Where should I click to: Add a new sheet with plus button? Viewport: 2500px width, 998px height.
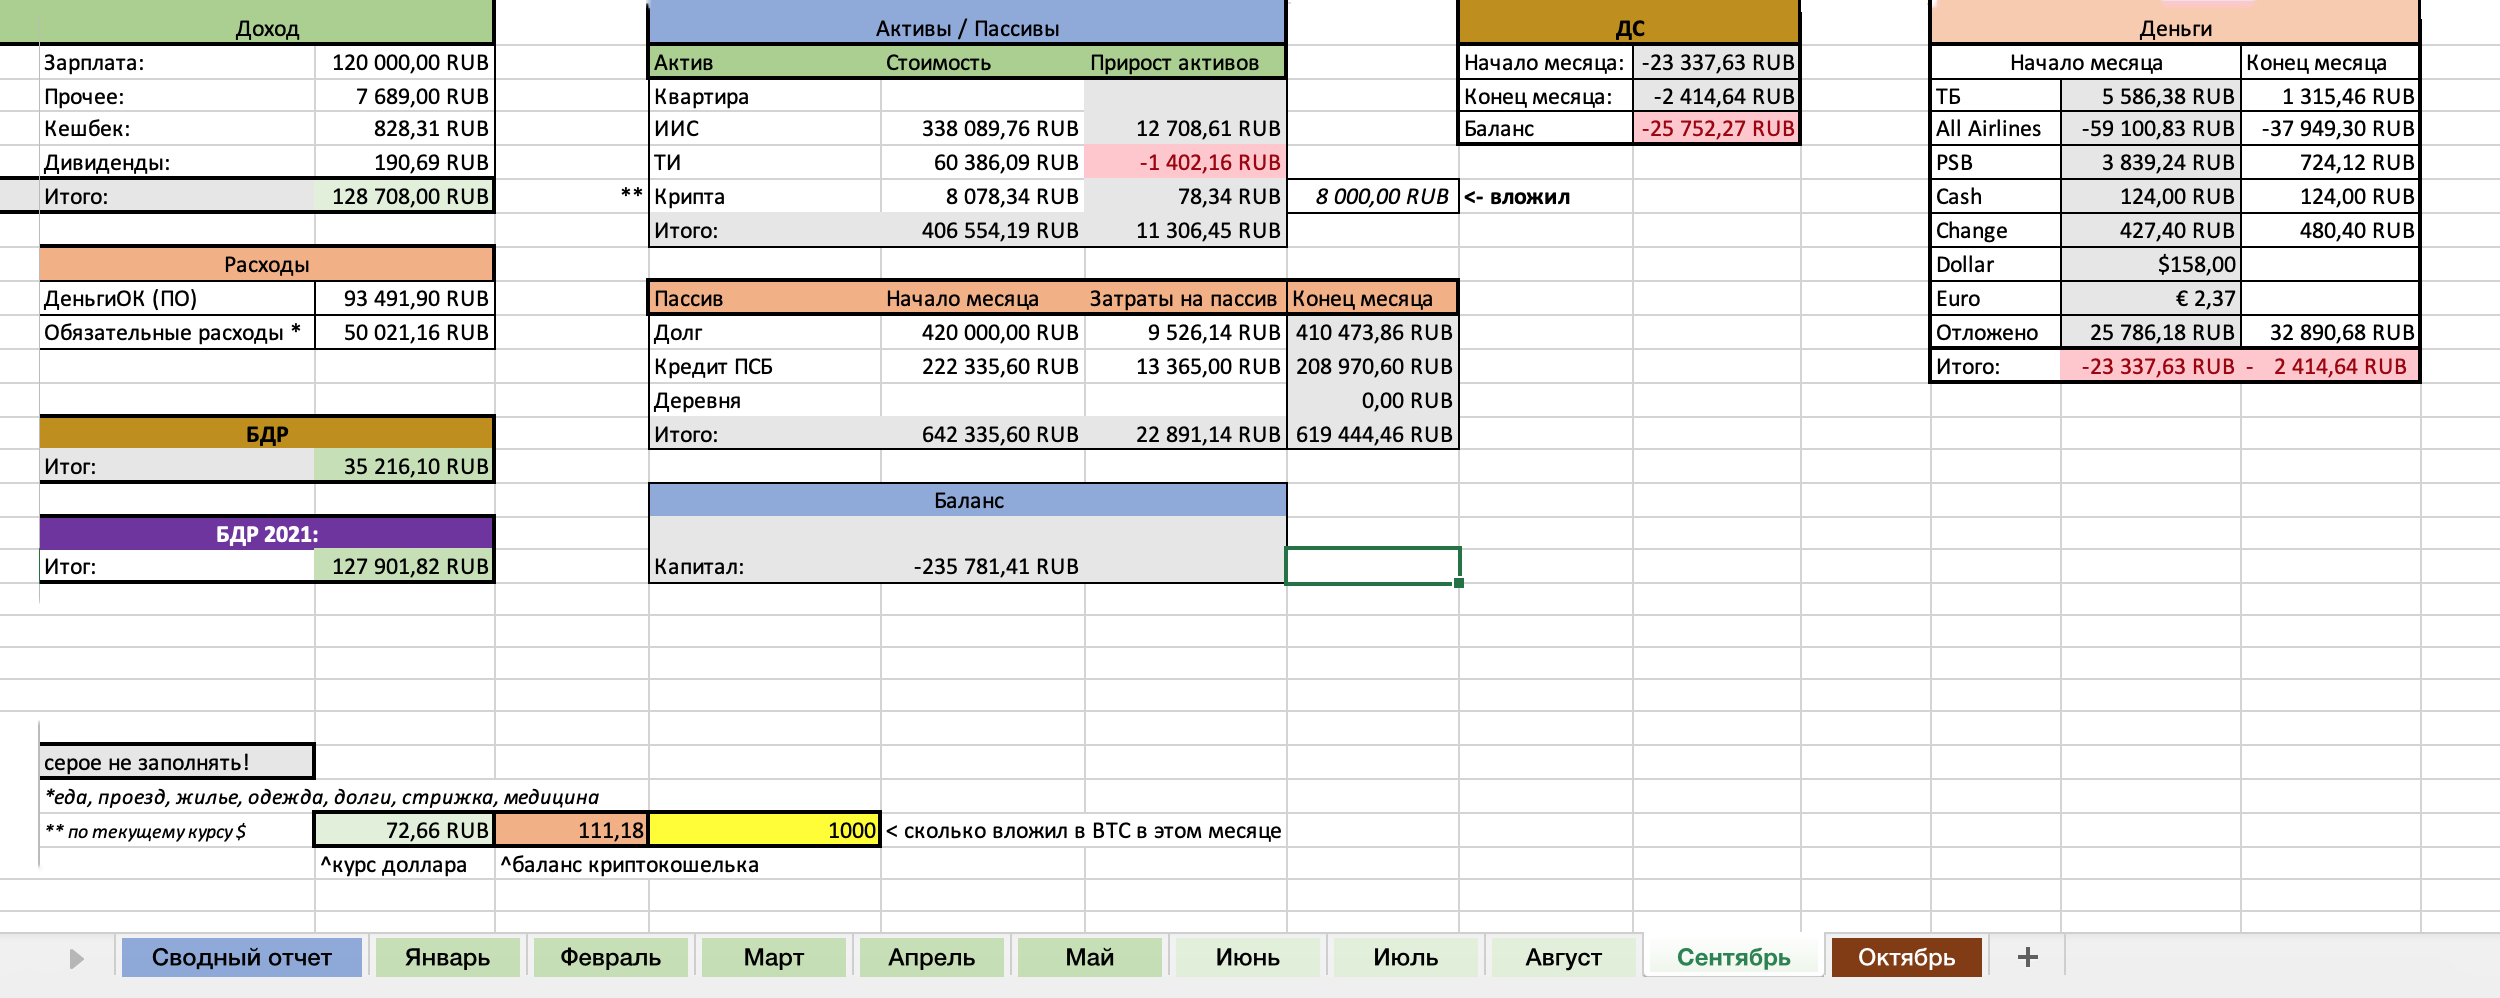2027,957
